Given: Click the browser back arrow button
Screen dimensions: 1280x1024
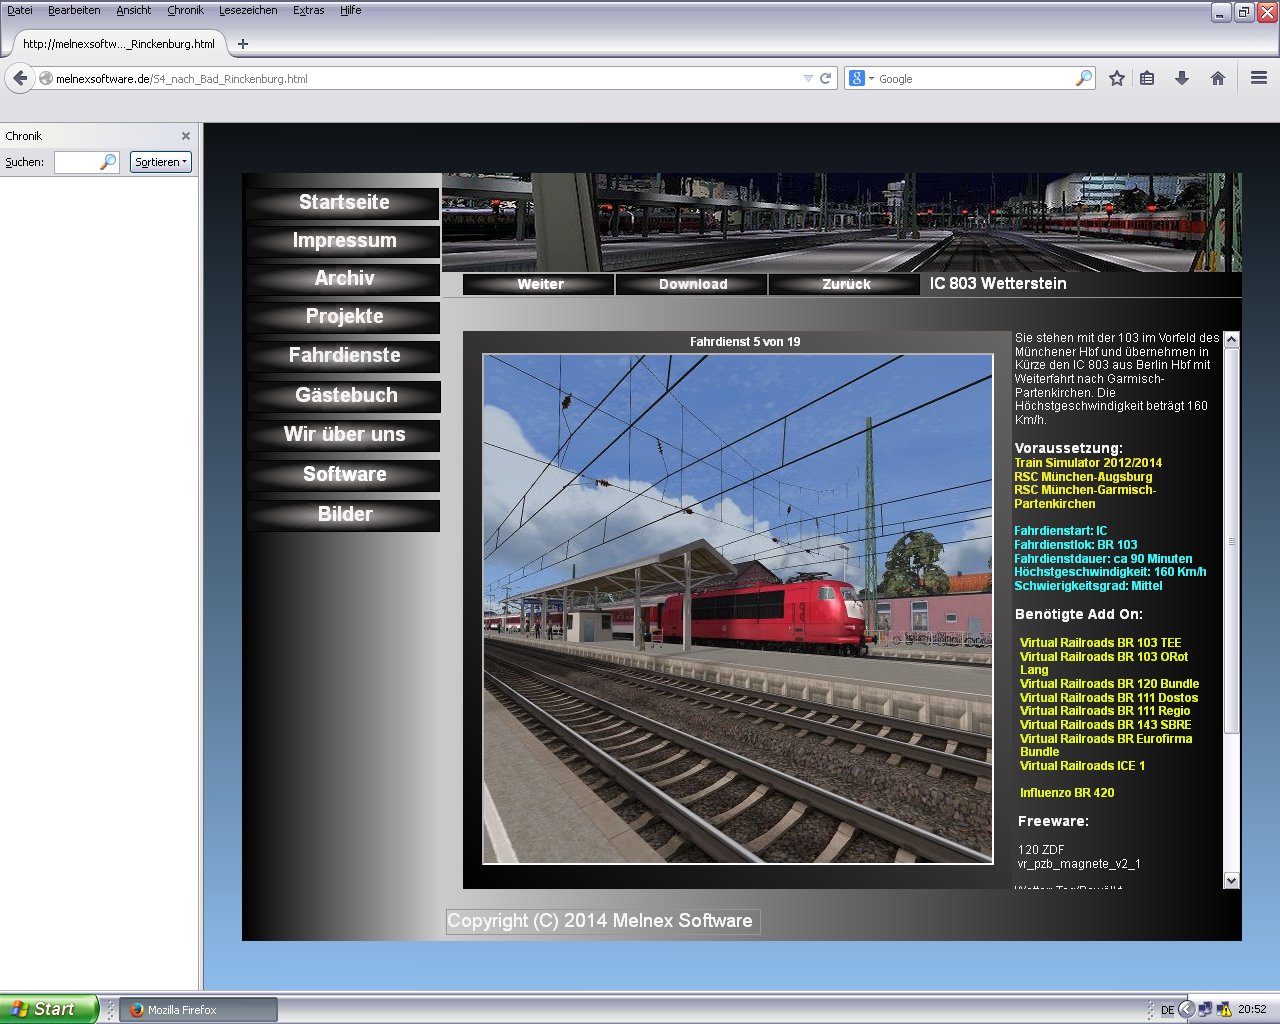Looking at the screenshot, I should coord(20,78).
